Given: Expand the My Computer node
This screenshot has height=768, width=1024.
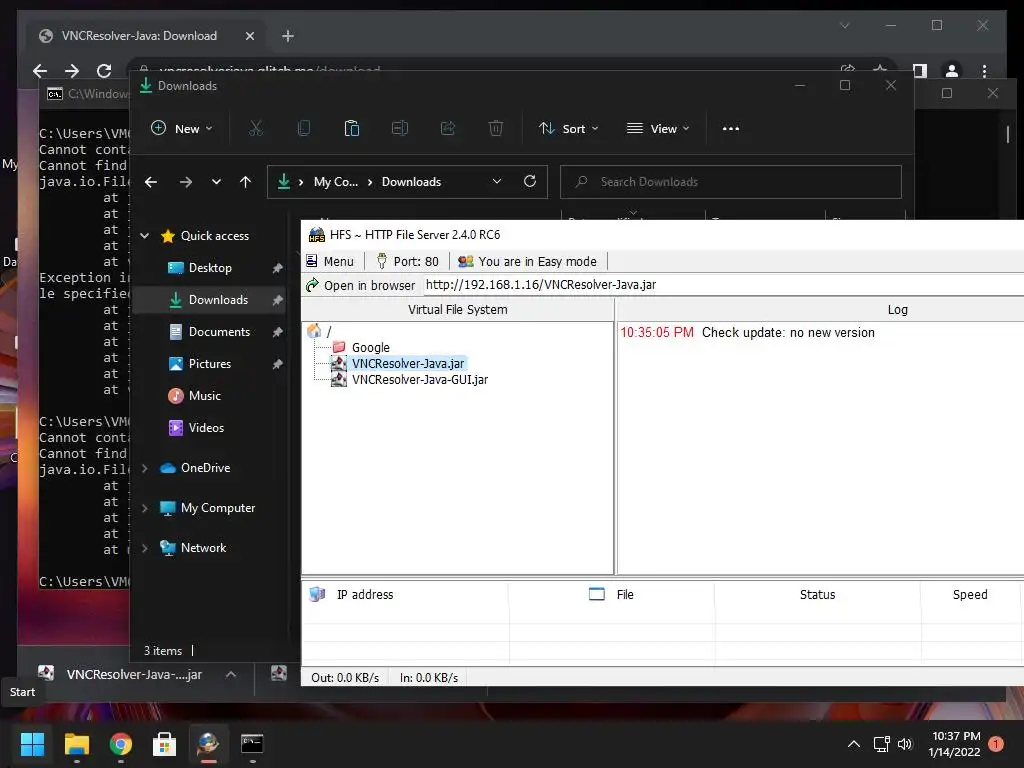Looking at the screenshot, I should click(144, 507).
